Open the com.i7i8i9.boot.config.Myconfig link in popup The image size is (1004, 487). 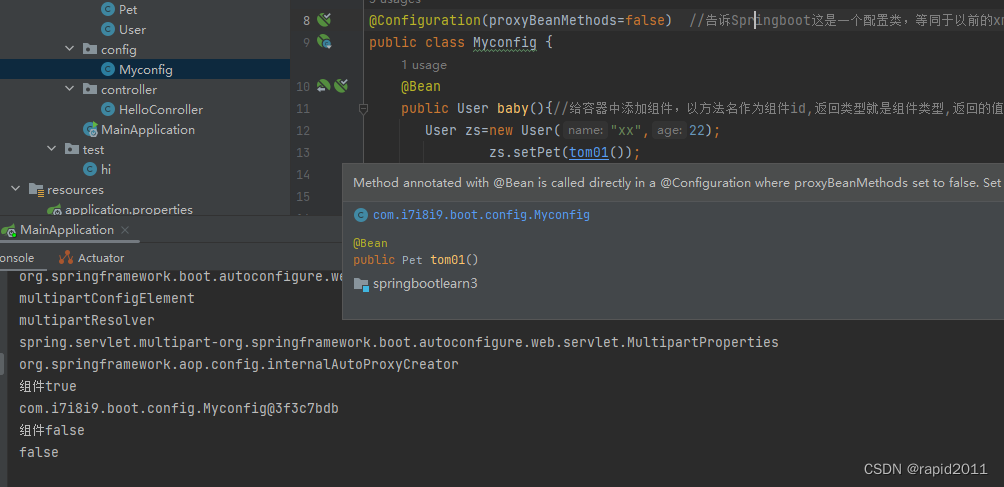click(x=481, y=215)
